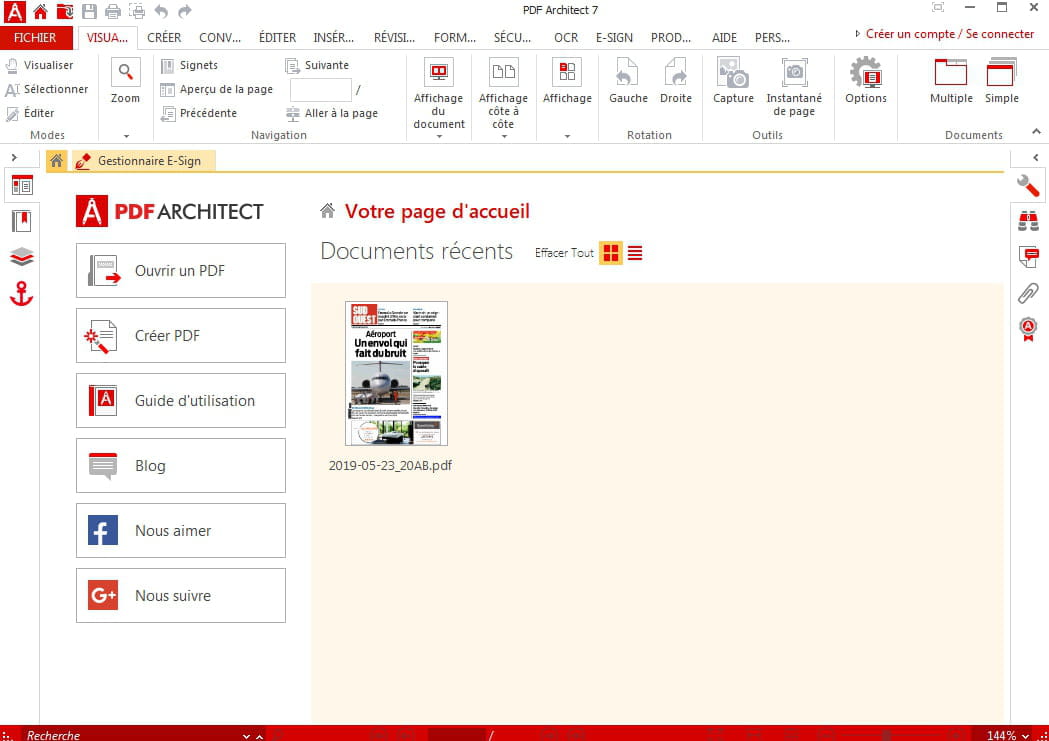
Task: Open the Options gear
Action: coord(866,81)
